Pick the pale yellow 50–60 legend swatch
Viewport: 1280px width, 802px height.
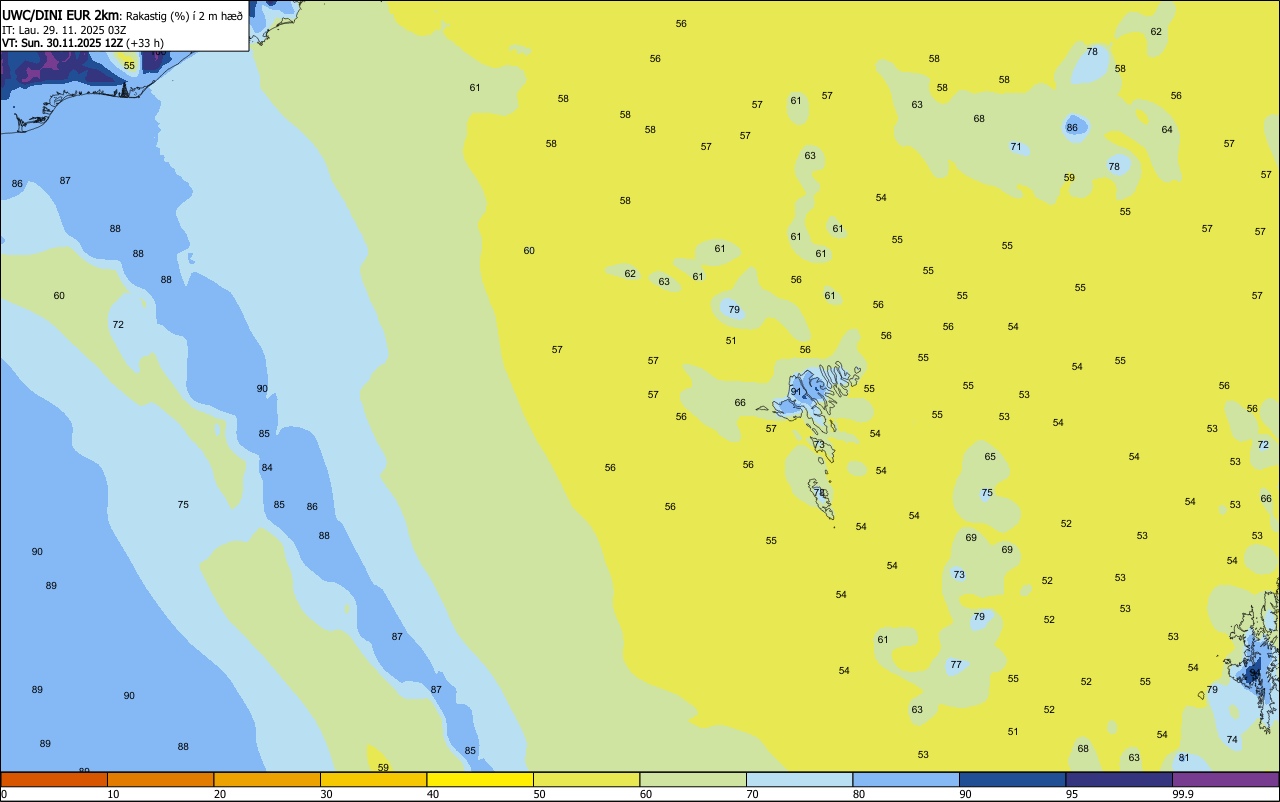pos(586,779)
